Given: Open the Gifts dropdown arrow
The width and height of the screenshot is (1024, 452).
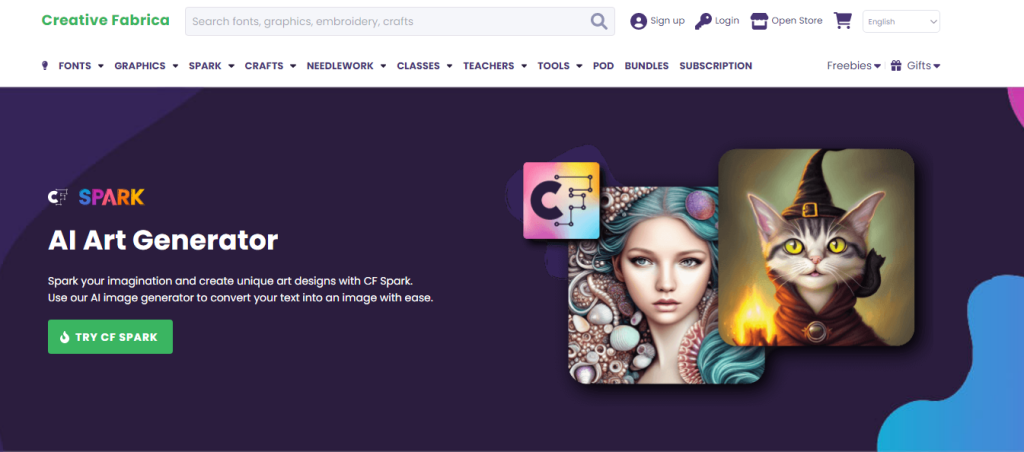Looking at the screenshot, I should point(936,66).
